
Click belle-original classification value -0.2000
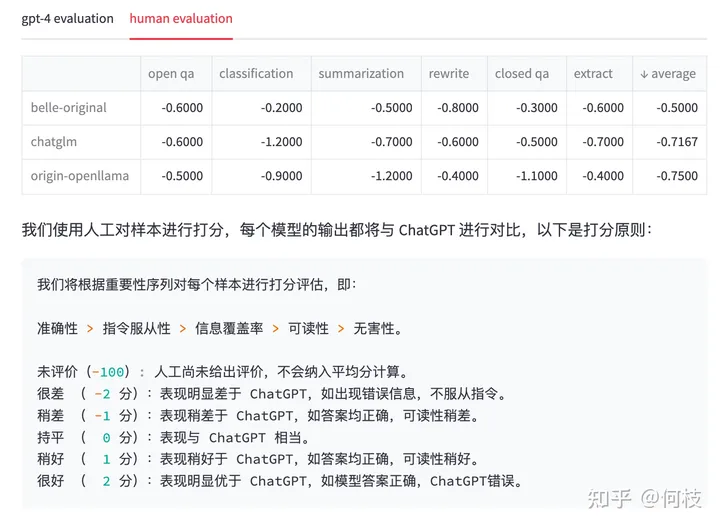point(281,108)
